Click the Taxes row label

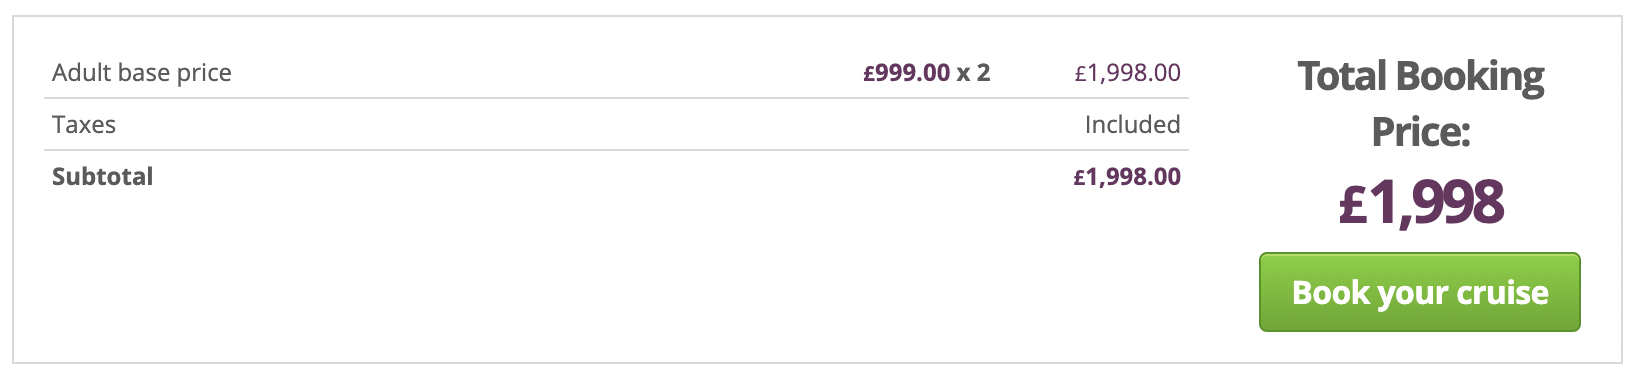(x=84, y=125)
